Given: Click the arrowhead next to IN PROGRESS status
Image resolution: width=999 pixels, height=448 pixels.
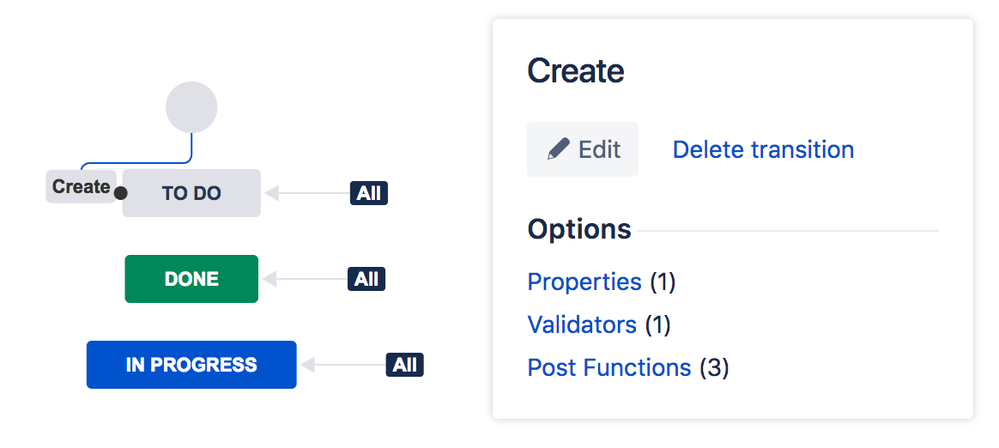Looking at the screenshot, I should (308, 365).
